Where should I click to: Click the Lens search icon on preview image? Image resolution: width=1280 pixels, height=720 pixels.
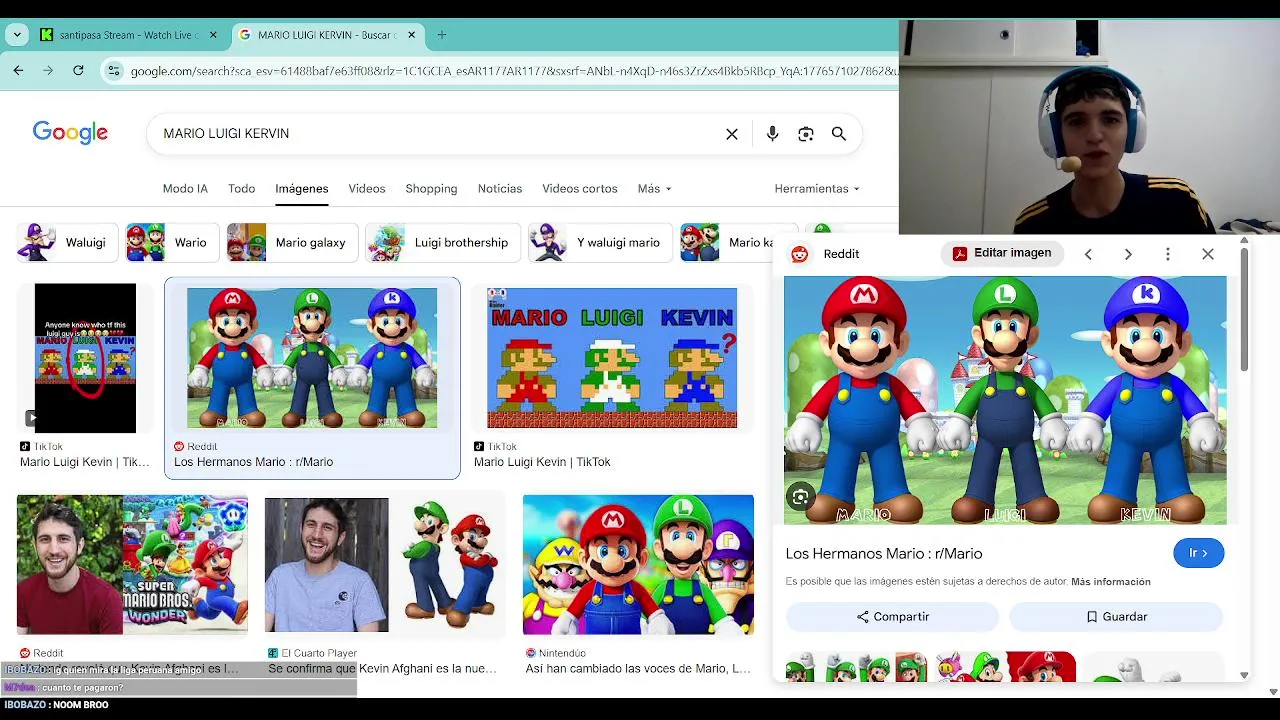tap(800, 496)
